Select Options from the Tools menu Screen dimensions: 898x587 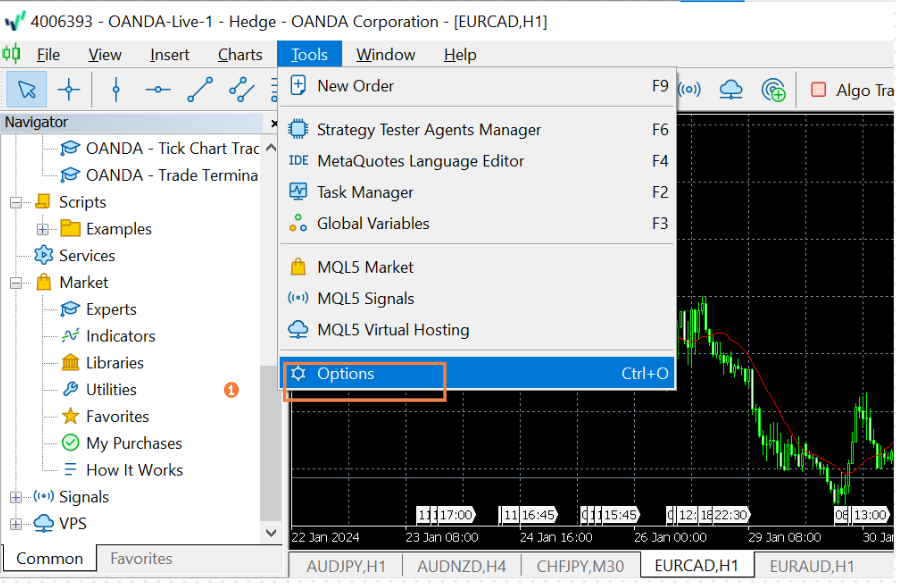[x=345, y=374]
